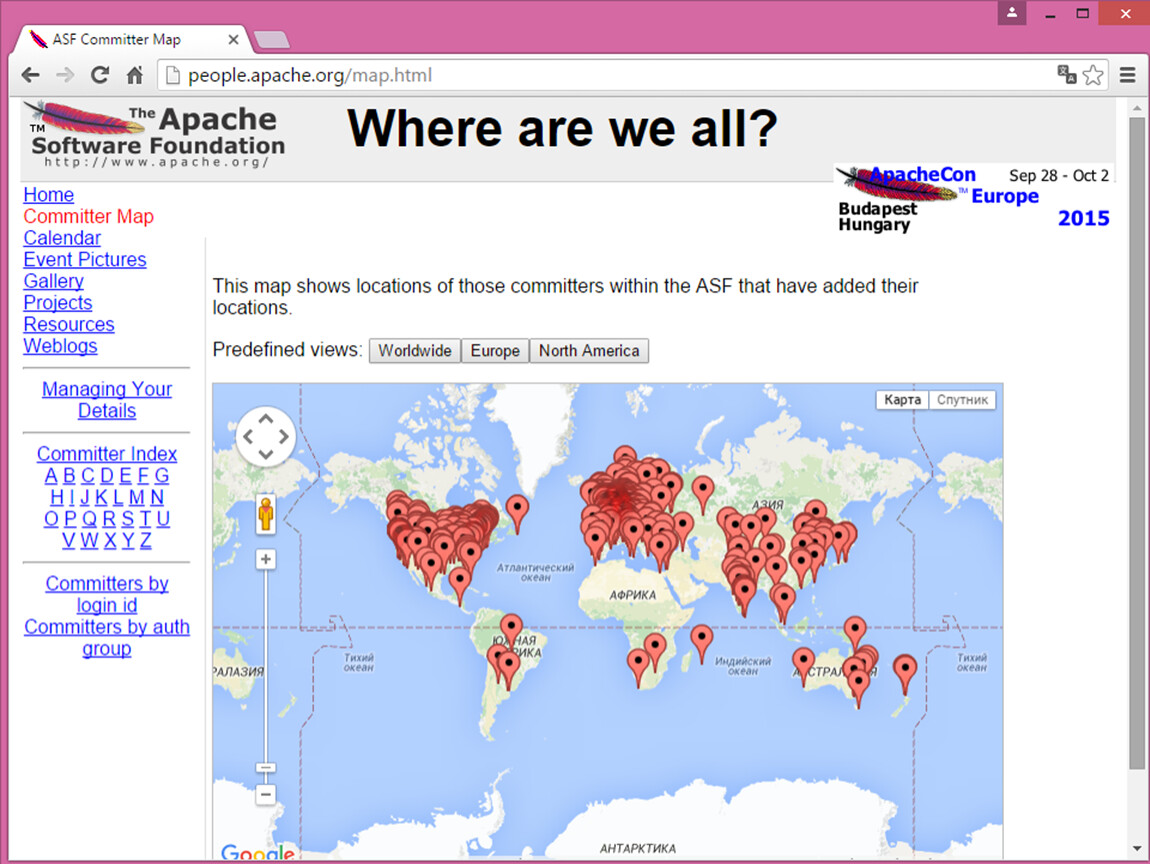Go to browser home page icon

point(134,75)
